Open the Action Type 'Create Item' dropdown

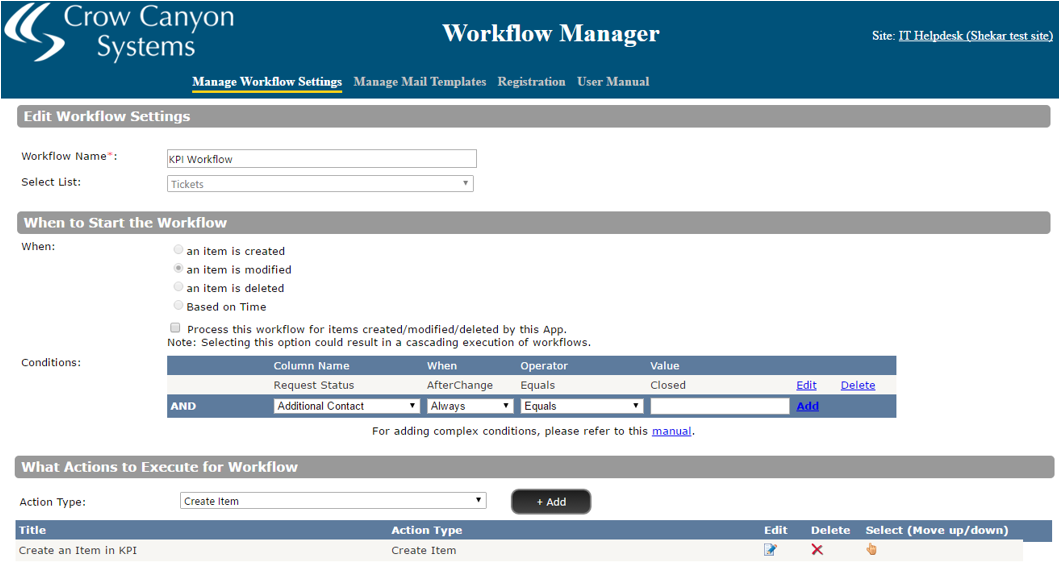pos(333,501)
